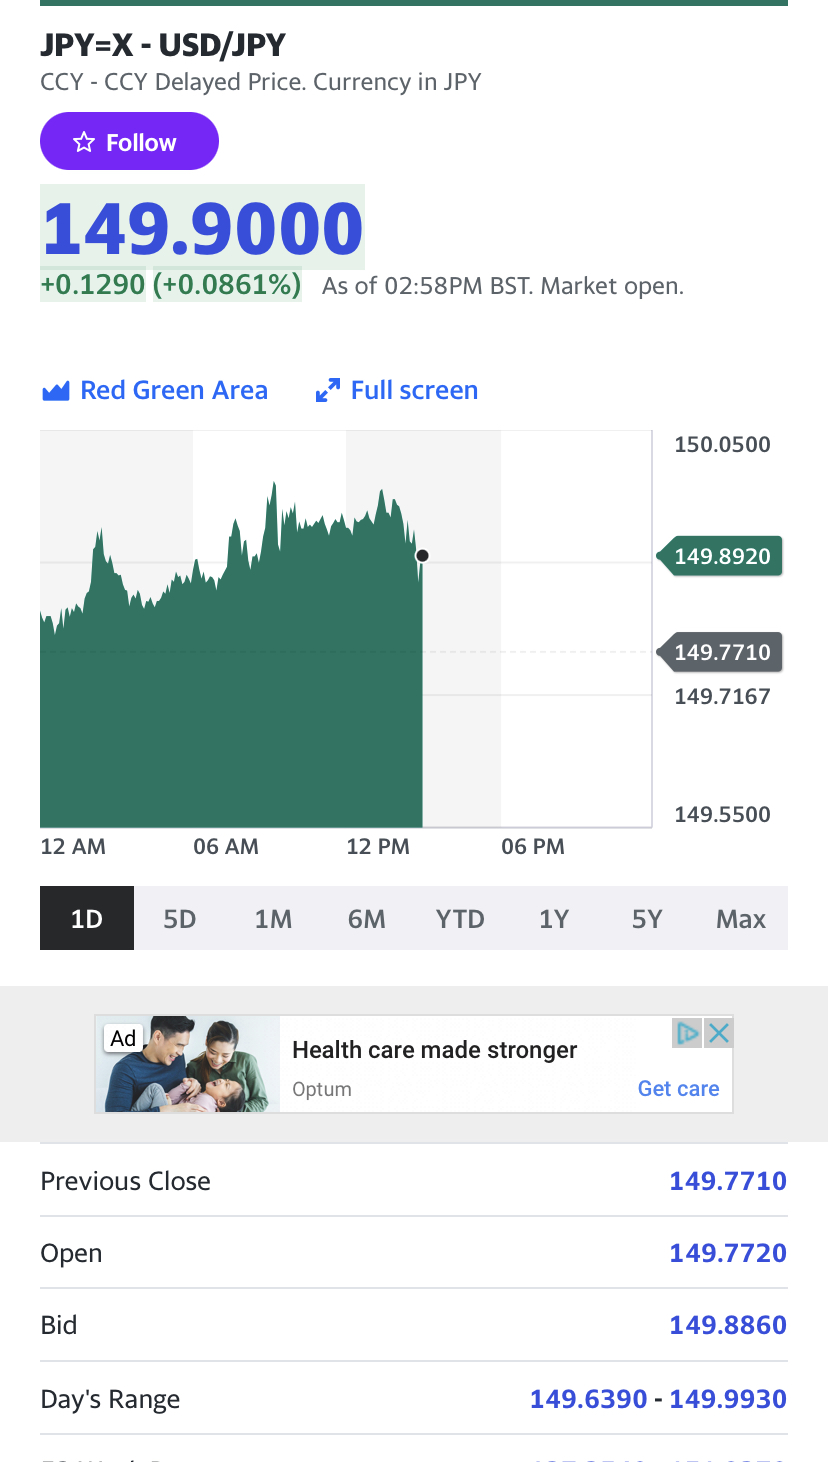Click the Open row label

coord(71,1254)
